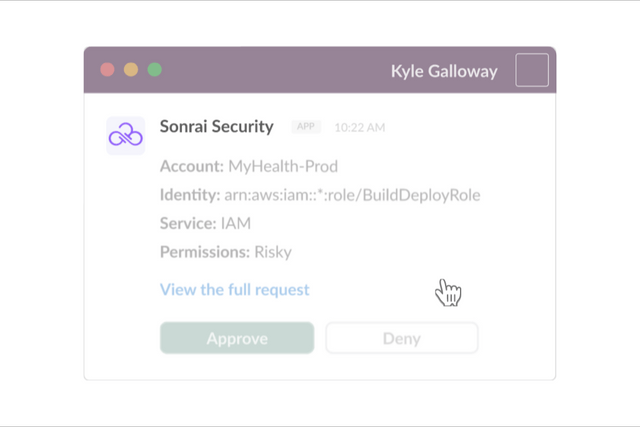Click the red close window dot

[107, 69]
